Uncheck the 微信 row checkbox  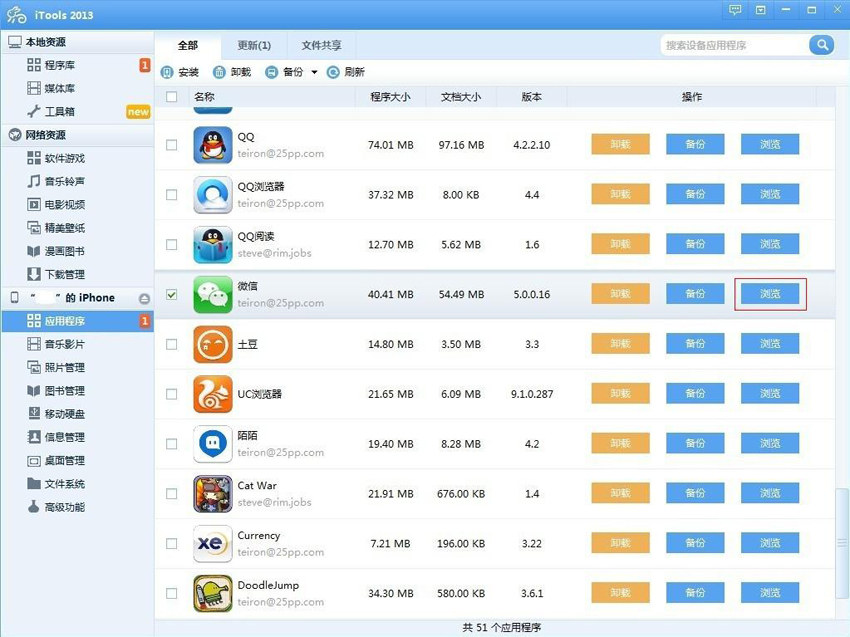(172, 295)
